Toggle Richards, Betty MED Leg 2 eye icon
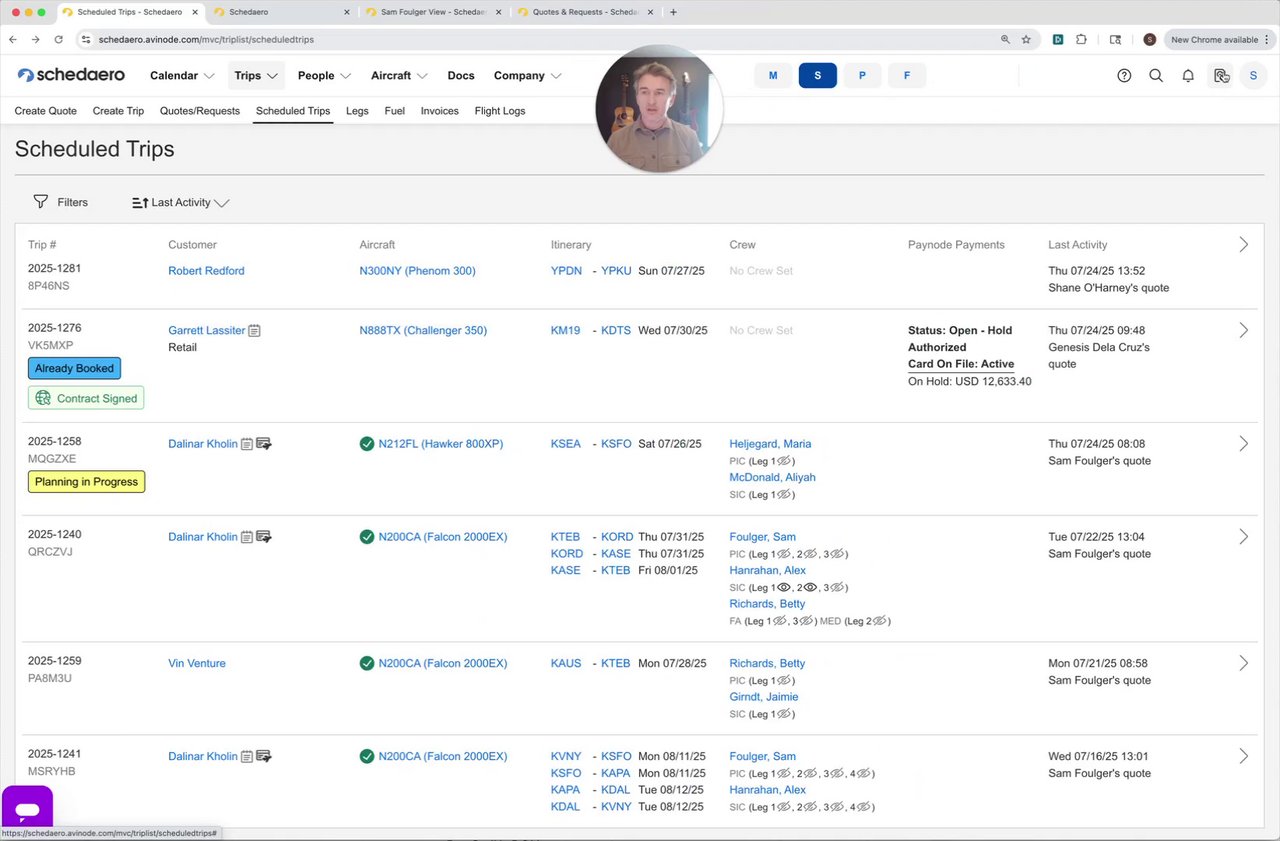1280x841 pixels. tap(880, 621)
